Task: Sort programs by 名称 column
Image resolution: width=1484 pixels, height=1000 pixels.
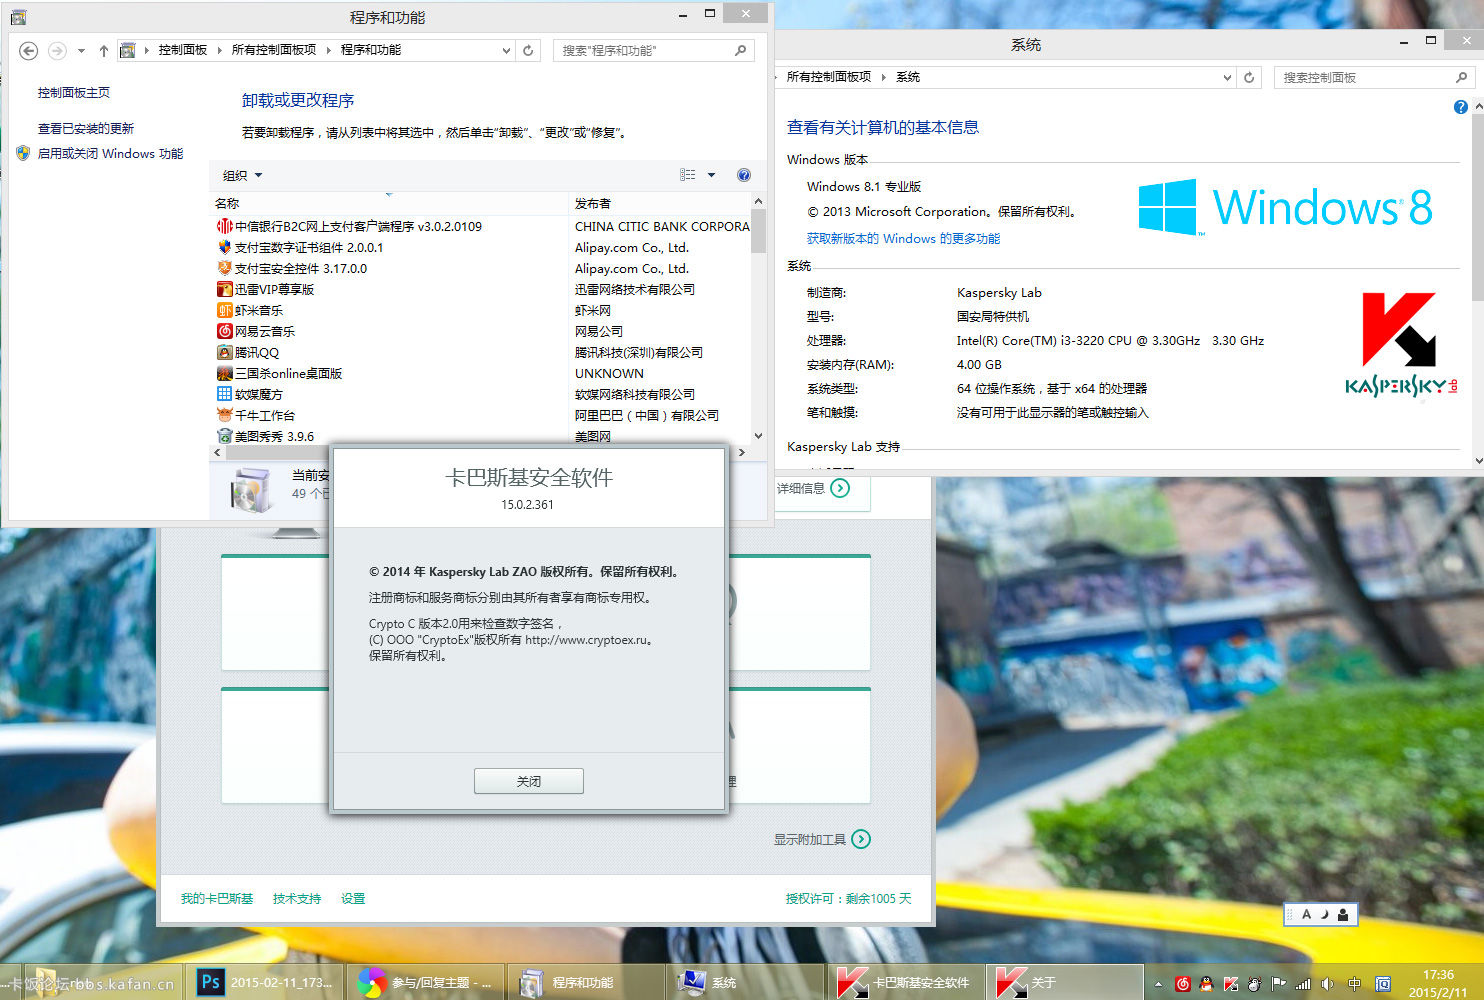Action: [388, 203]
